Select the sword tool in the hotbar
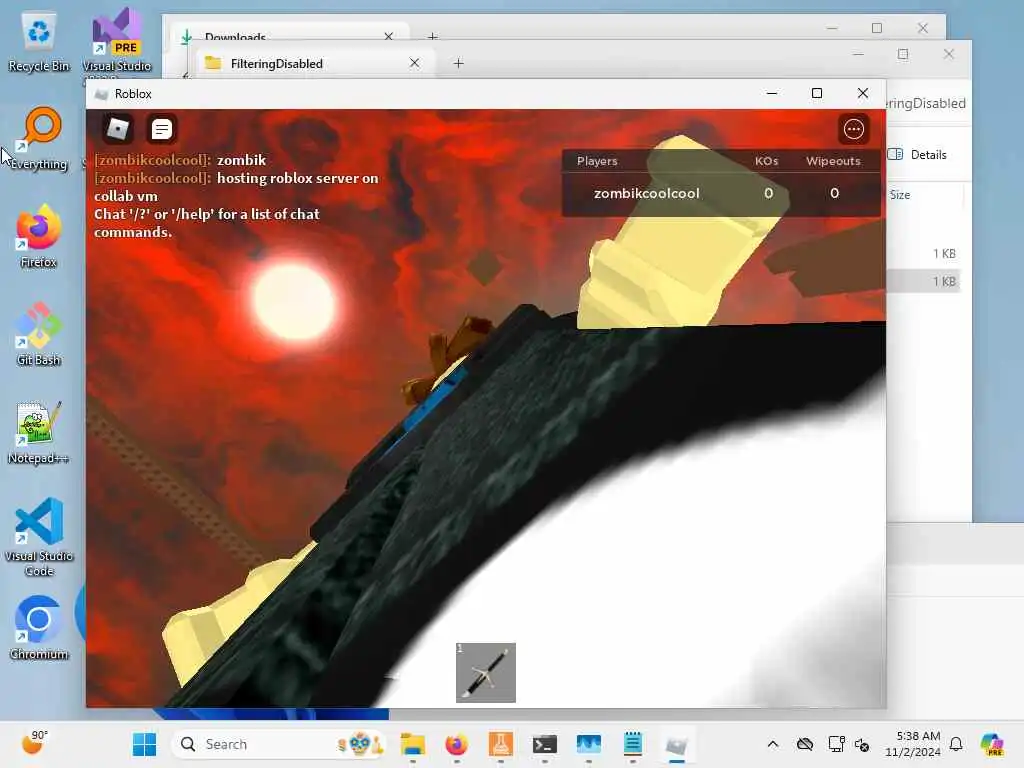 point(486,673)
